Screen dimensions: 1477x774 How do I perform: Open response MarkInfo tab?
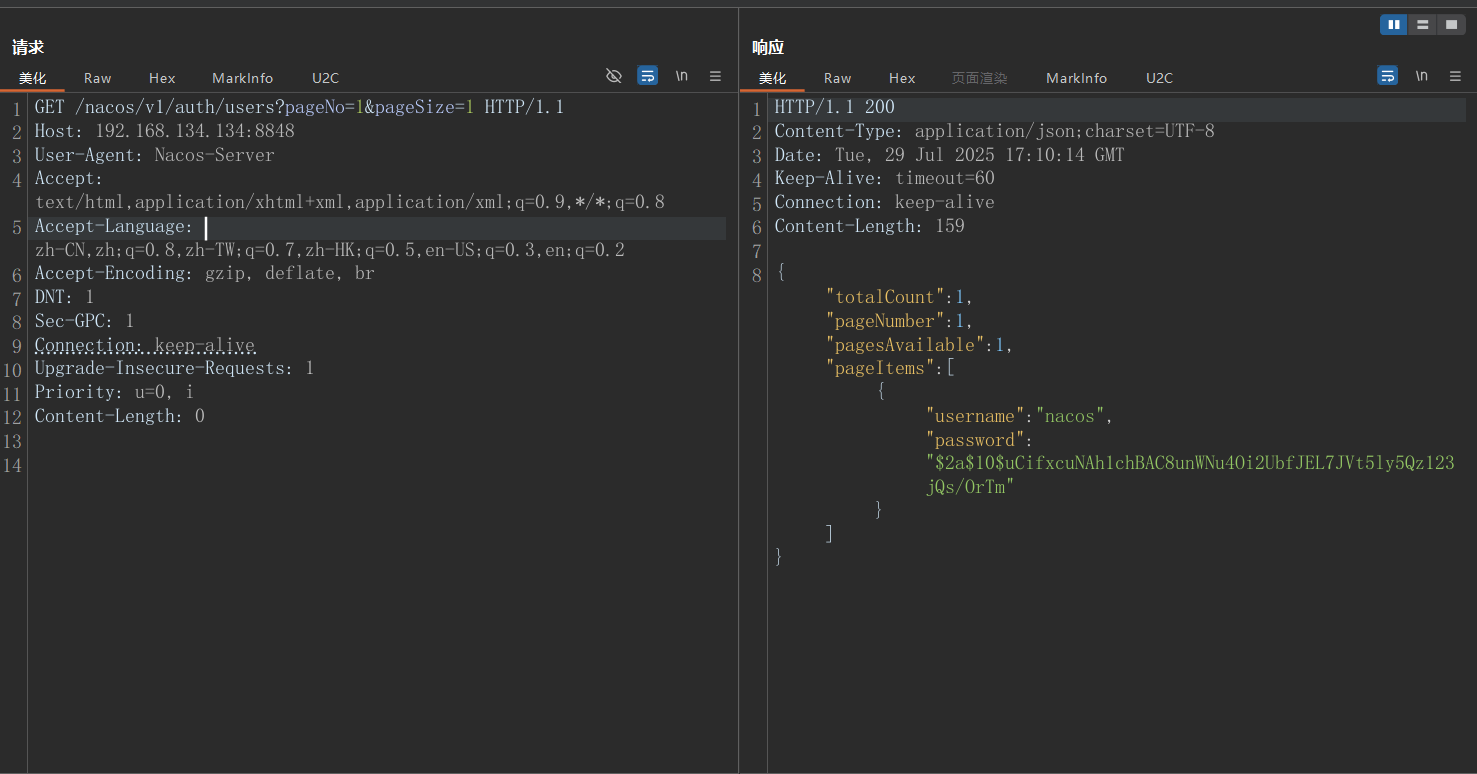(x=1076, y=78)
